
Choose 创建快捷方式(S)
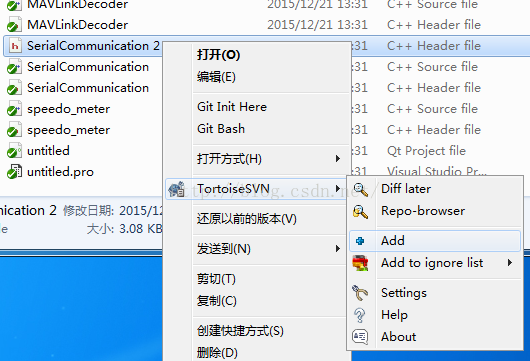click(240, 331)
